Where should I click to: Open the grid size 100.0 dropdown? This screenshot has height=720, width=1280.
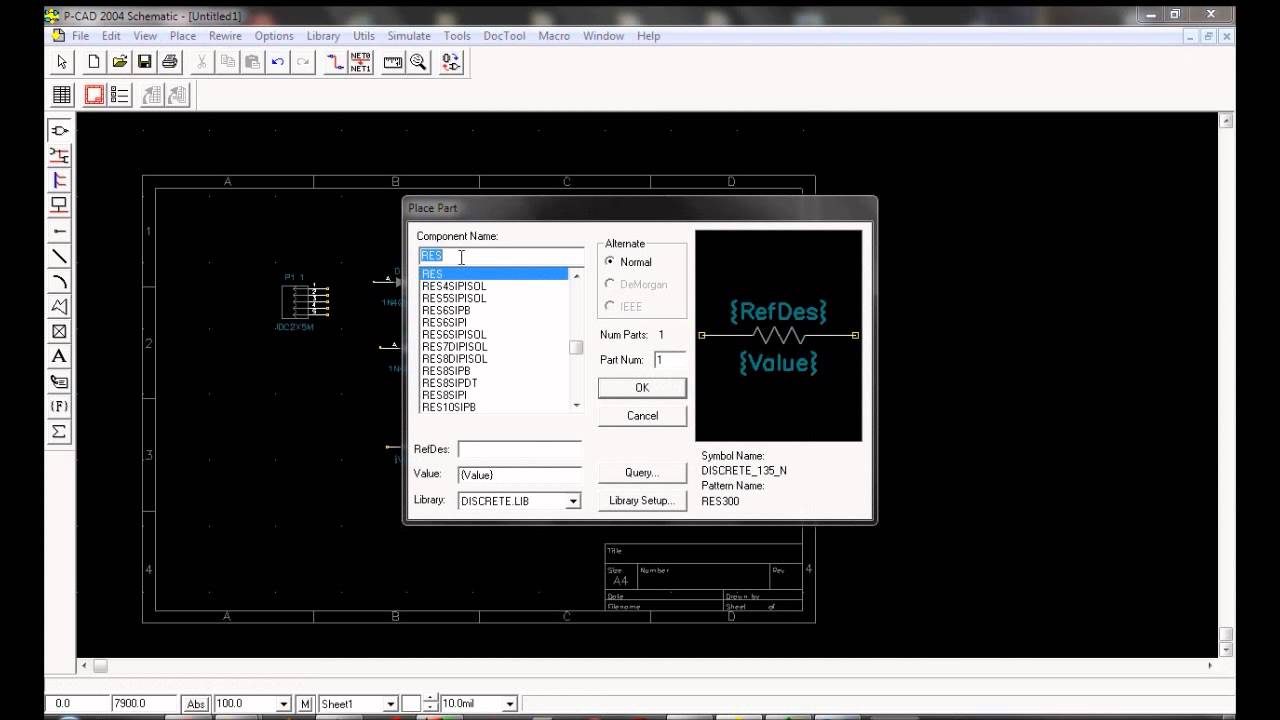[284, 704]
